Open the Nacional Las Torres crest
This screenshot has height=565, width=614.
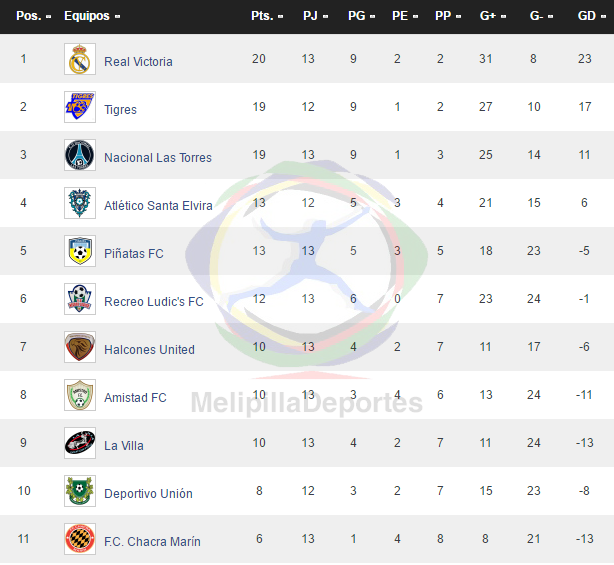pos(80,155)
